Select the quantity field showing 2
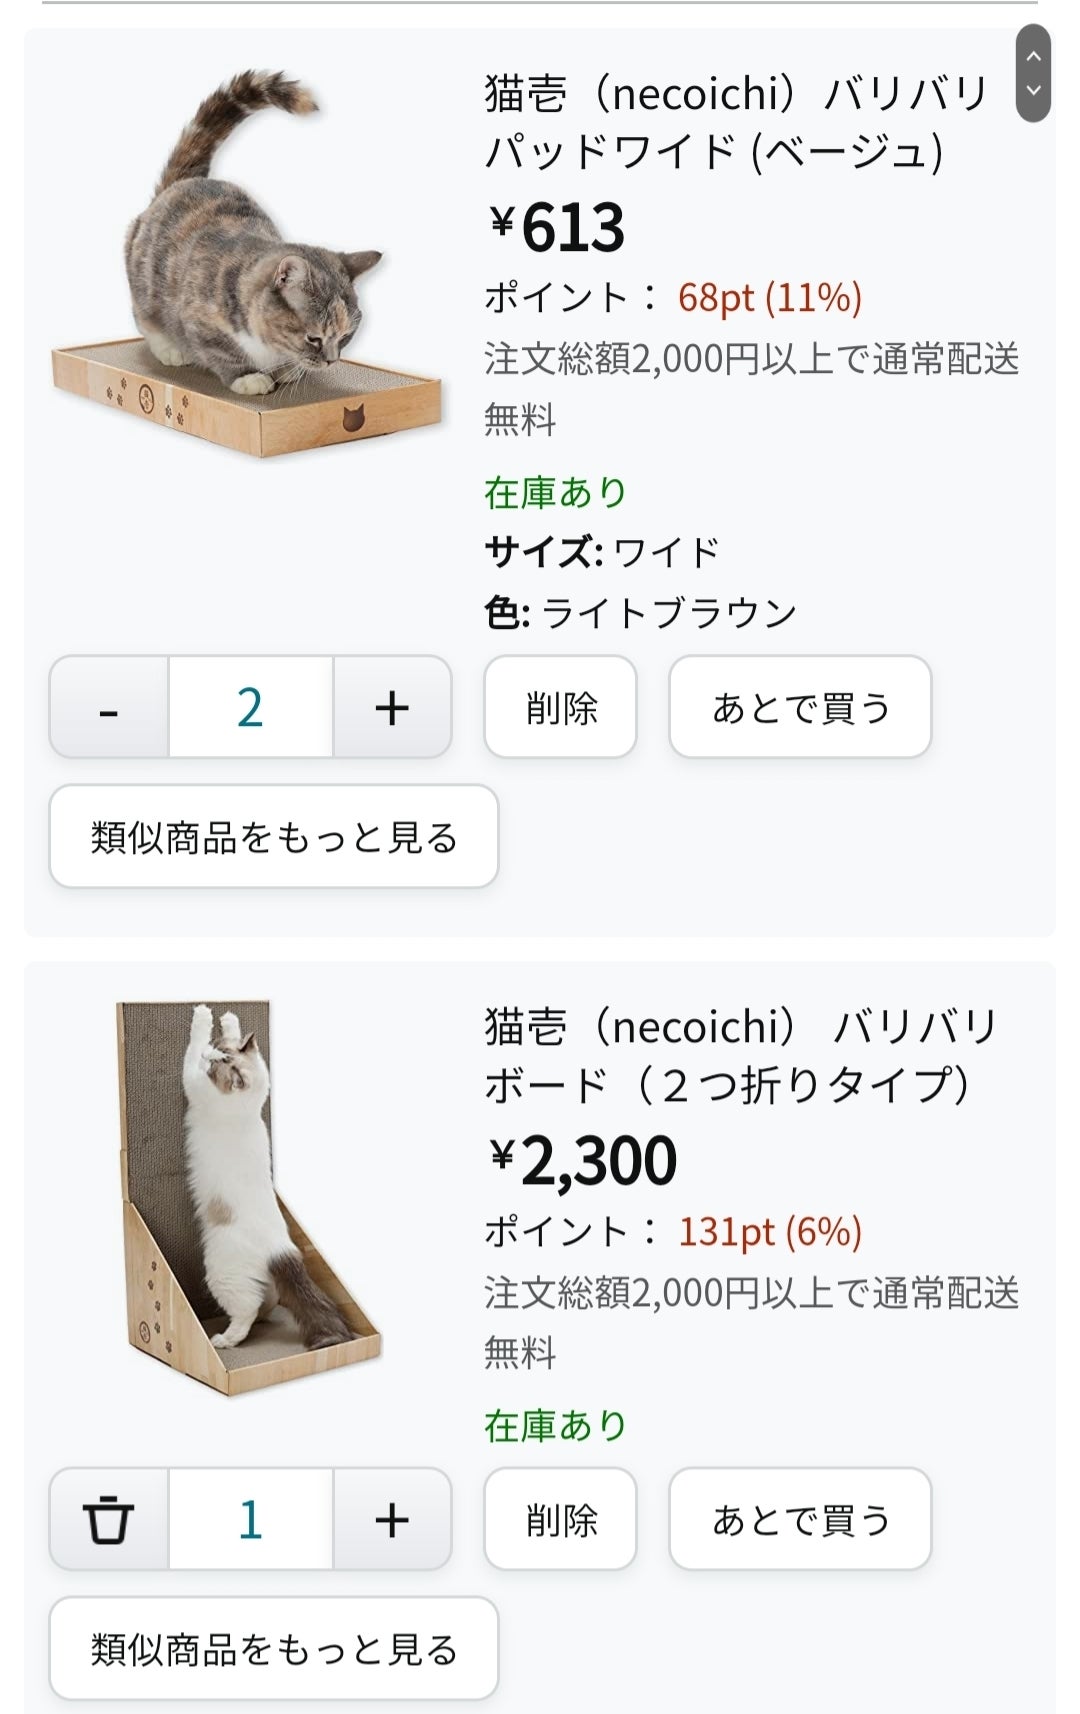Image resolution: width=1080 pixels, height=1714 pixels. click(x=250, y=708)
